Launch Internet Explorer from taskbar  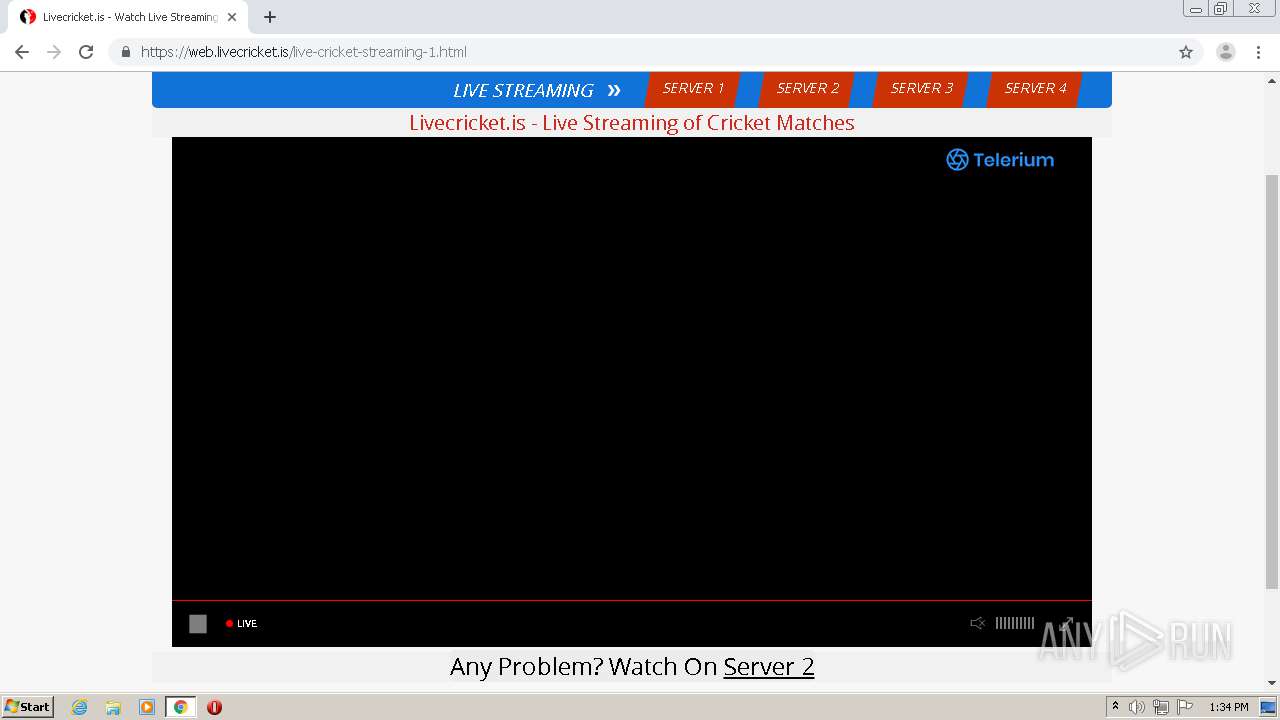(x=79, y=707)
